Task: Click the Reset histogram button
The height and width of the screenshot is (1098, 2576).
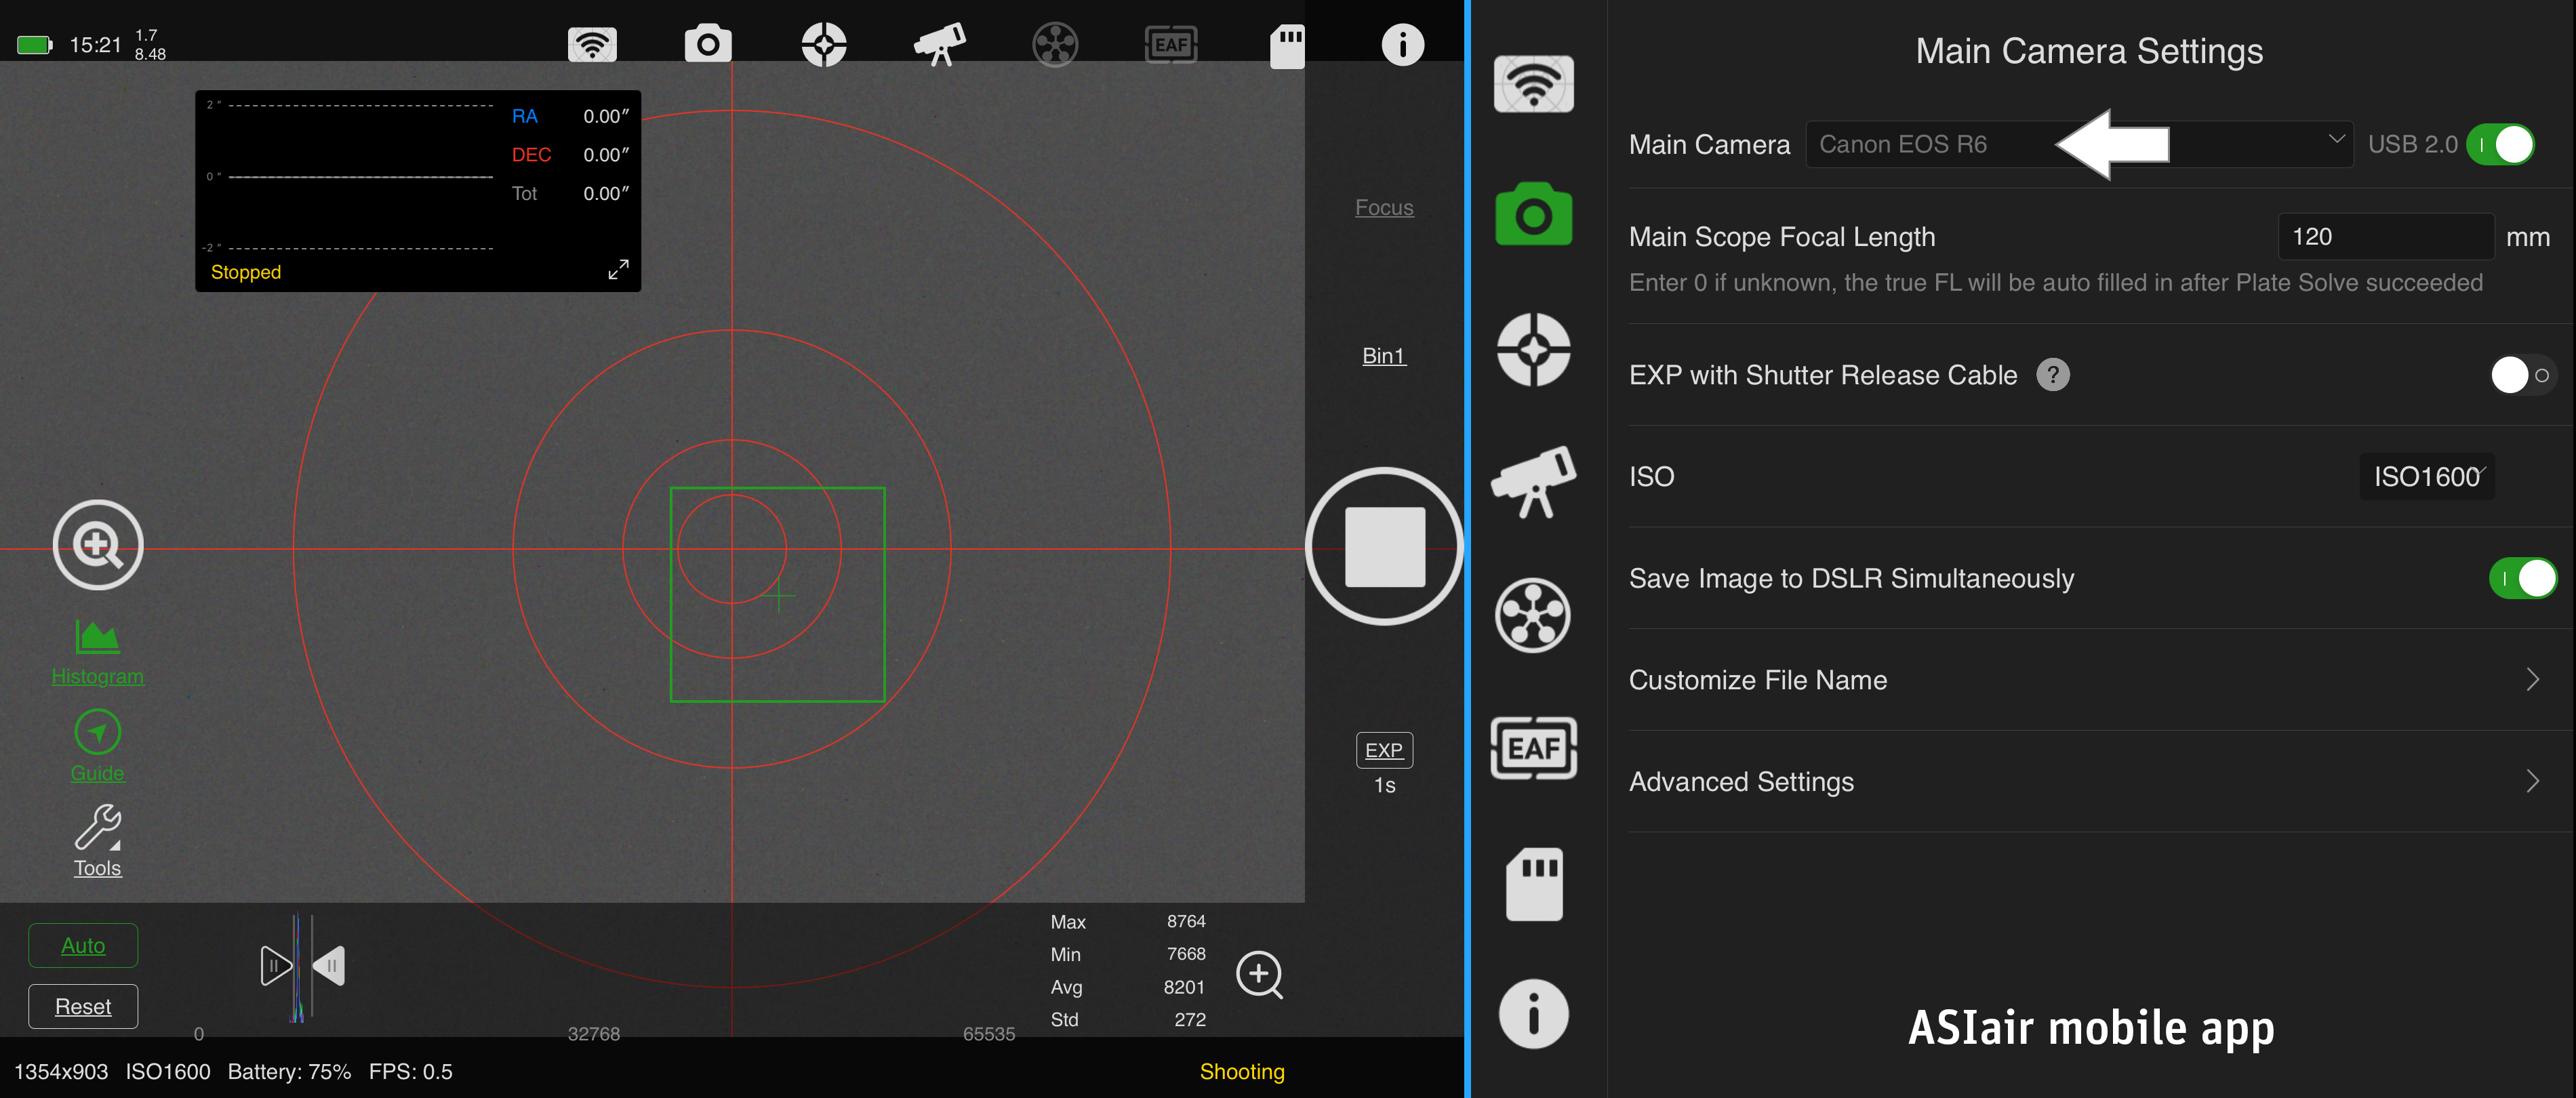Action: (83, 1006)
